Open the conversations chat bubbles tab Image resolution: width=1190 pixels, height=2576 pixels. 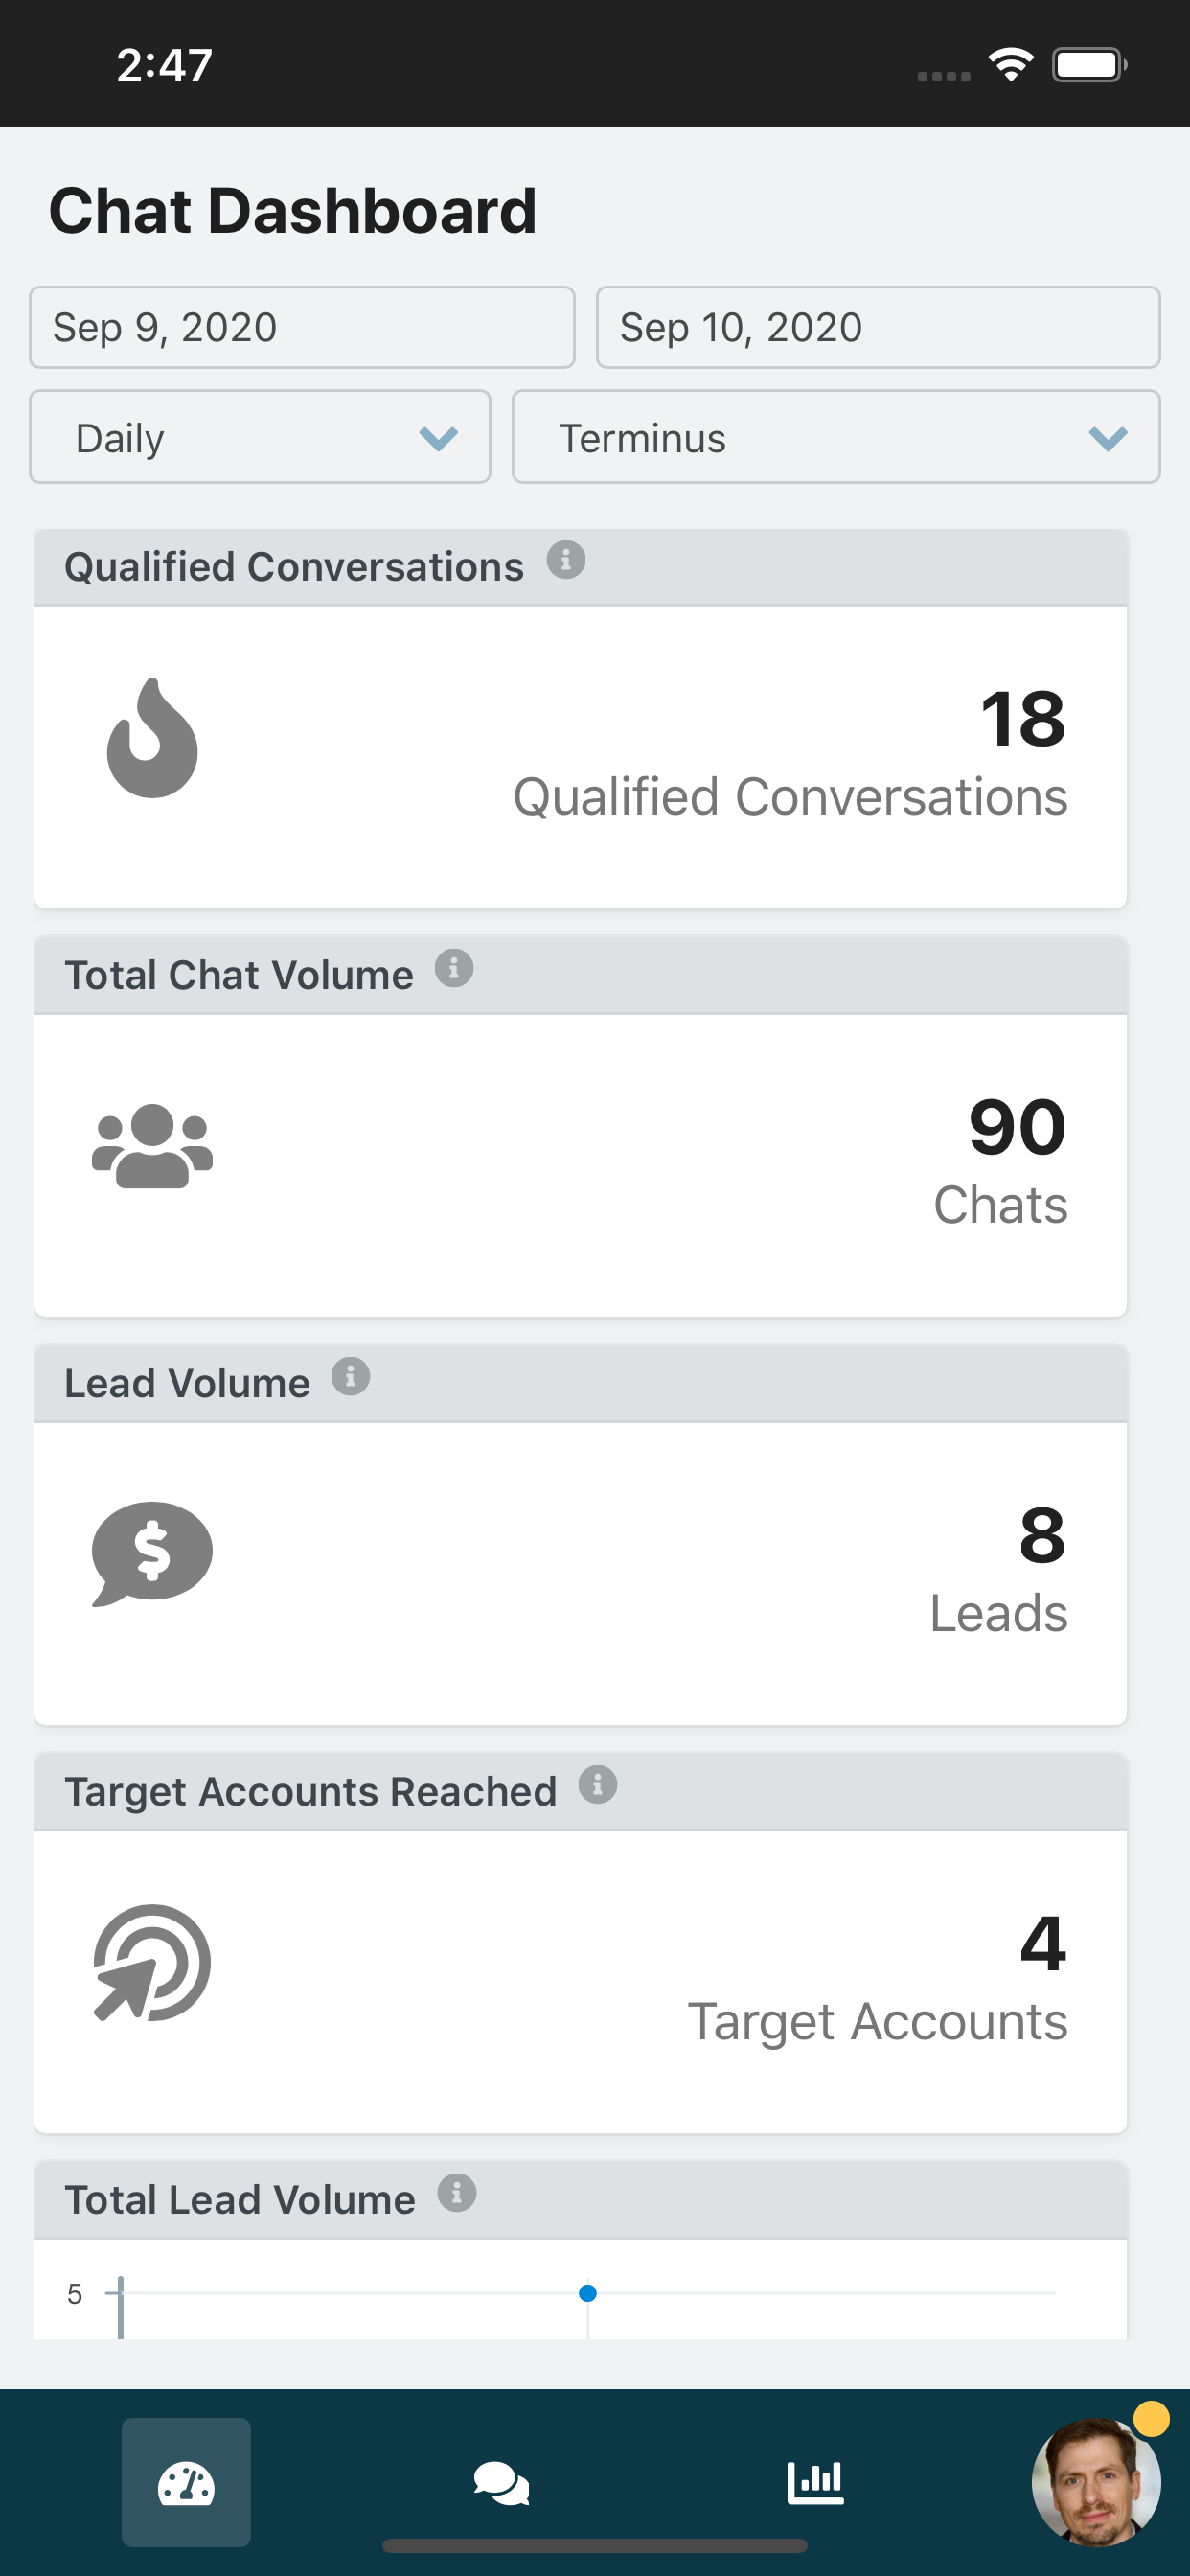501,2483
